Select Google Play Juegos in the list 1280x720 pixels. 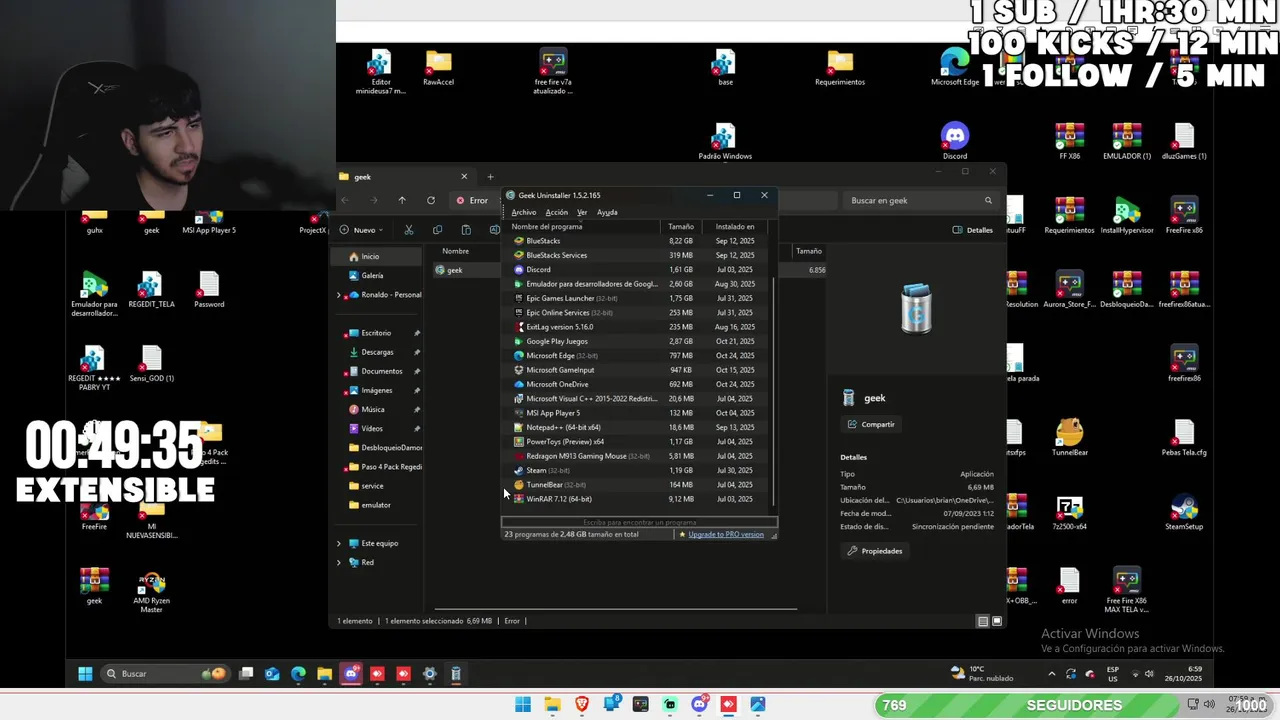(x=637, y=341)
